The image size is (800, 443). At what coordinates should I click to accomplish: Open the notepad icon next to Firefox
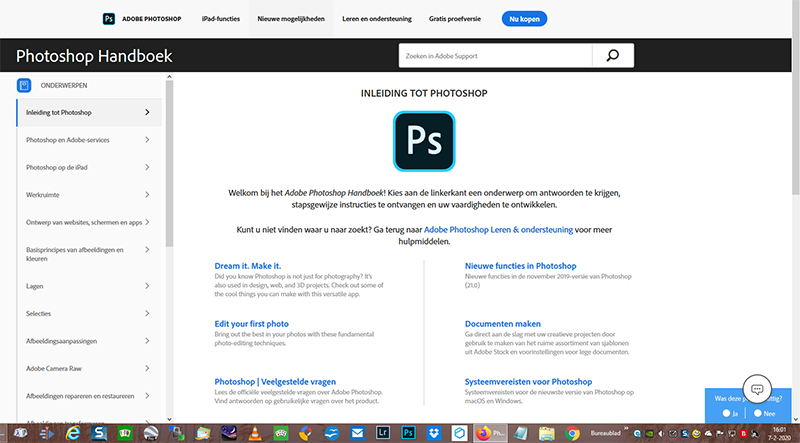pyautogui.click(x=521, y=433)
